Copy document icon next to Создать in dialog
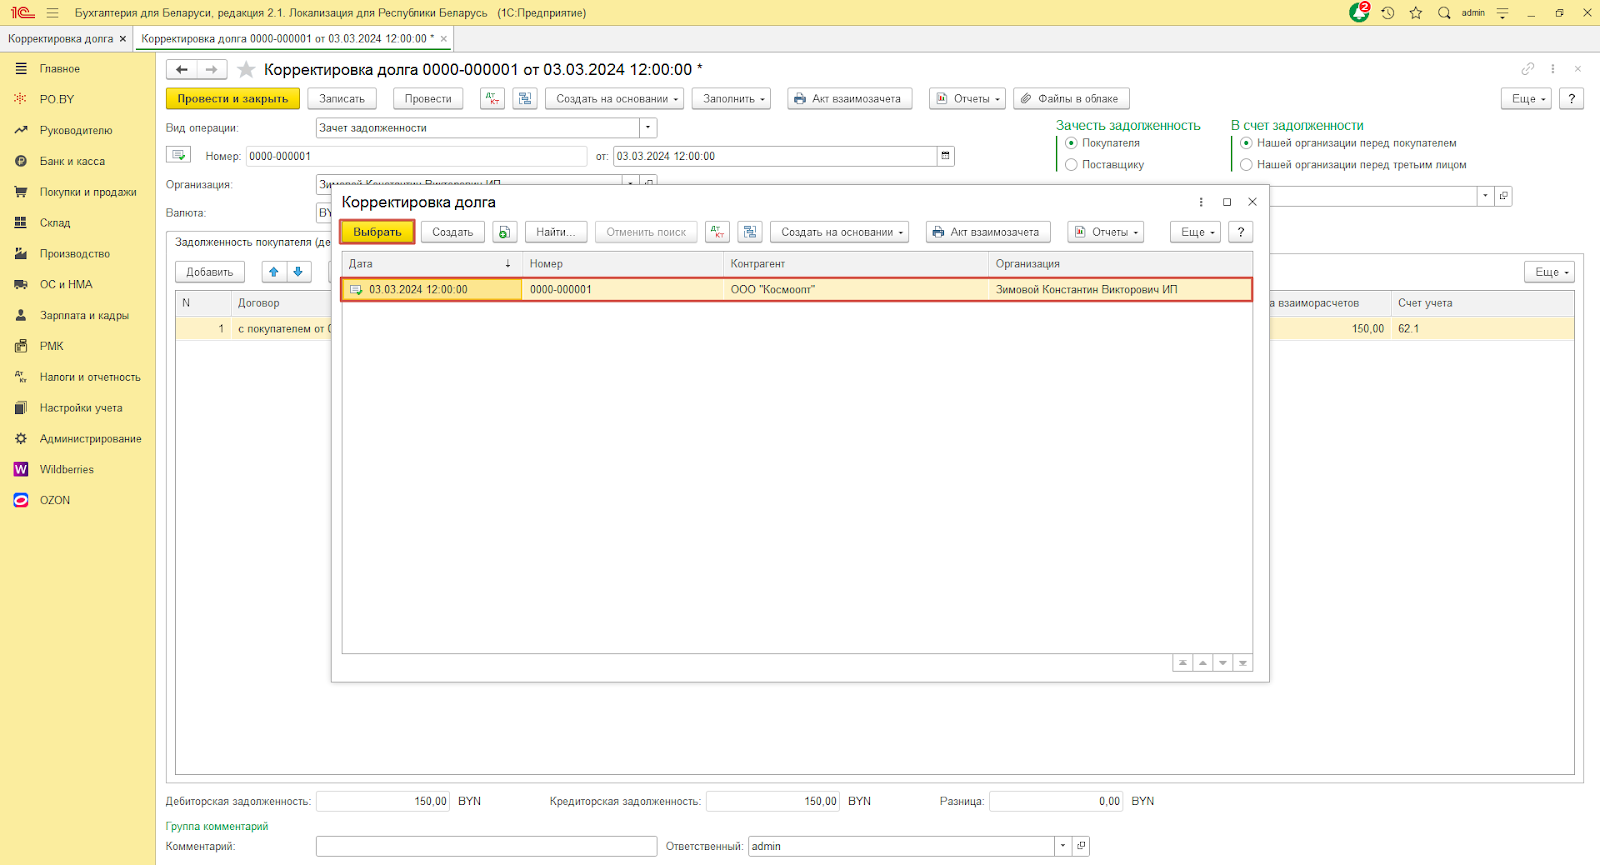This screenshot has width=1600, height=865. [x=505, y=232]
